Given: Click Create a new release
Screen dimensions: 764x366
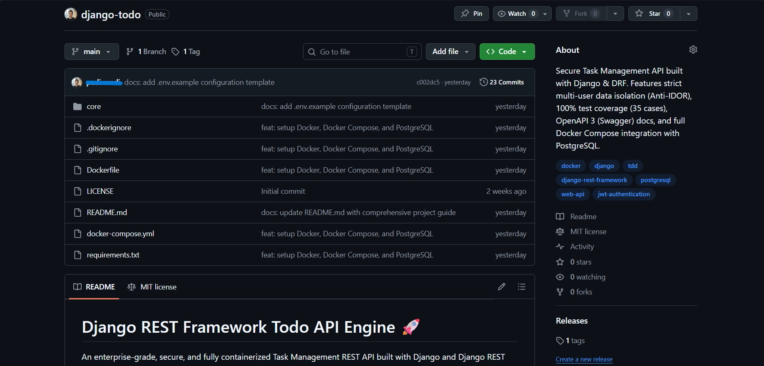Looking at the screenshot, I should coord(584,360).
